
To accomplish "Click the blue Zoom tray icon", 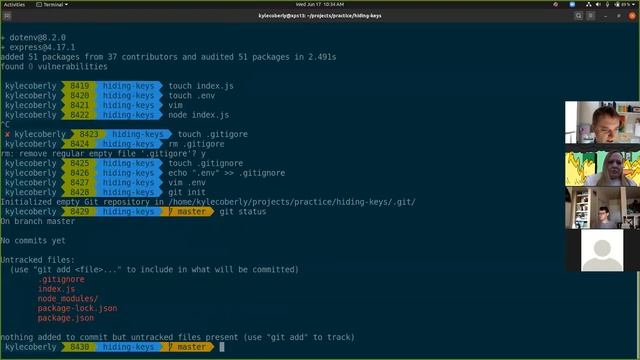I will (572, 4).
